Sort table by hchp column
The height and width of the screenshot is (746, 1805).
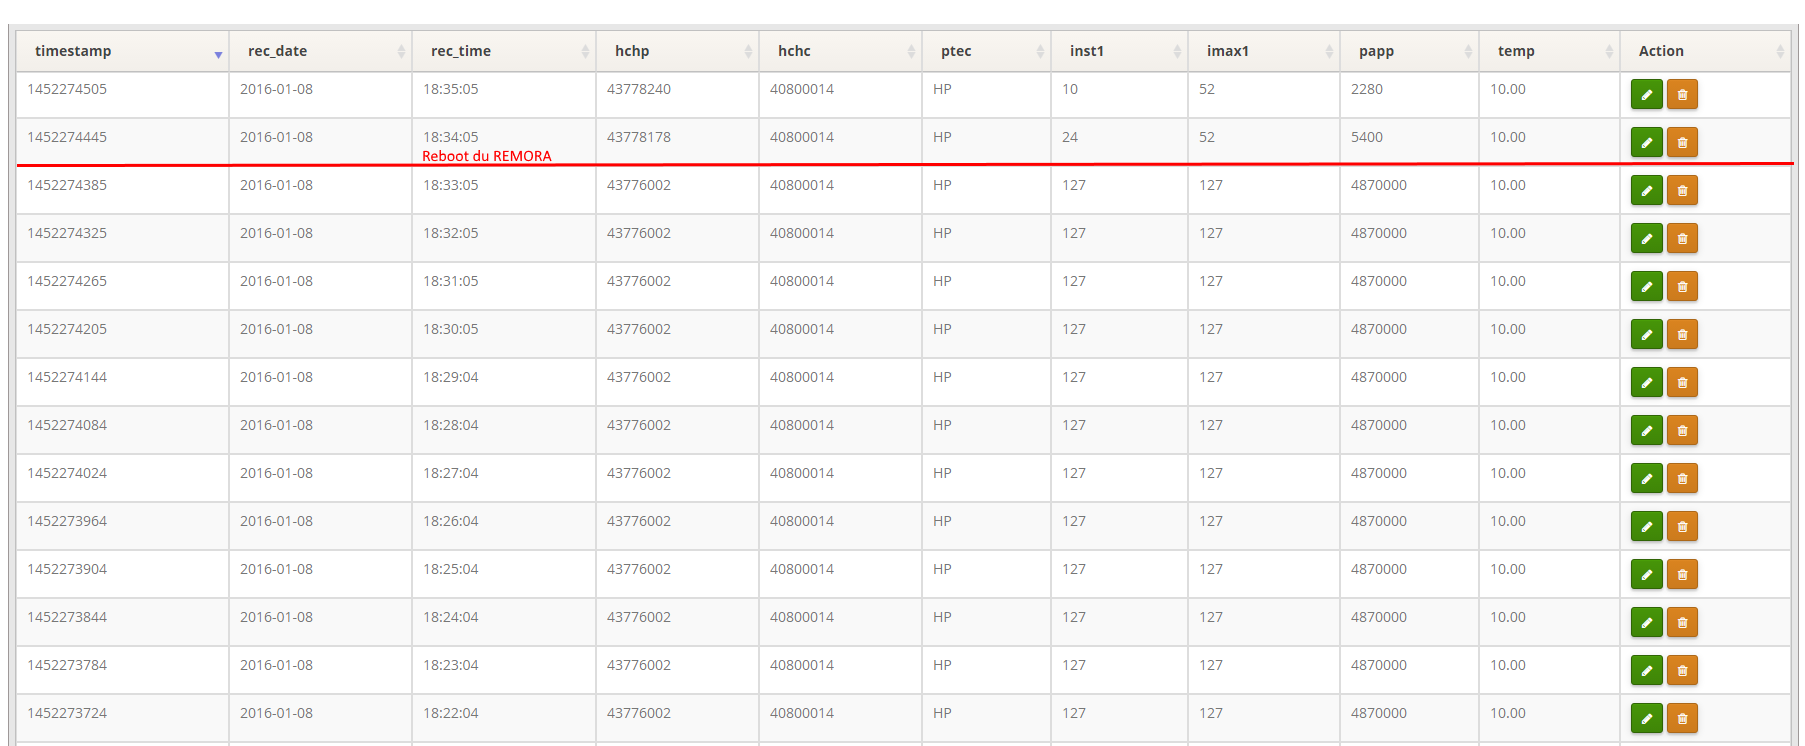pos(677,51)
